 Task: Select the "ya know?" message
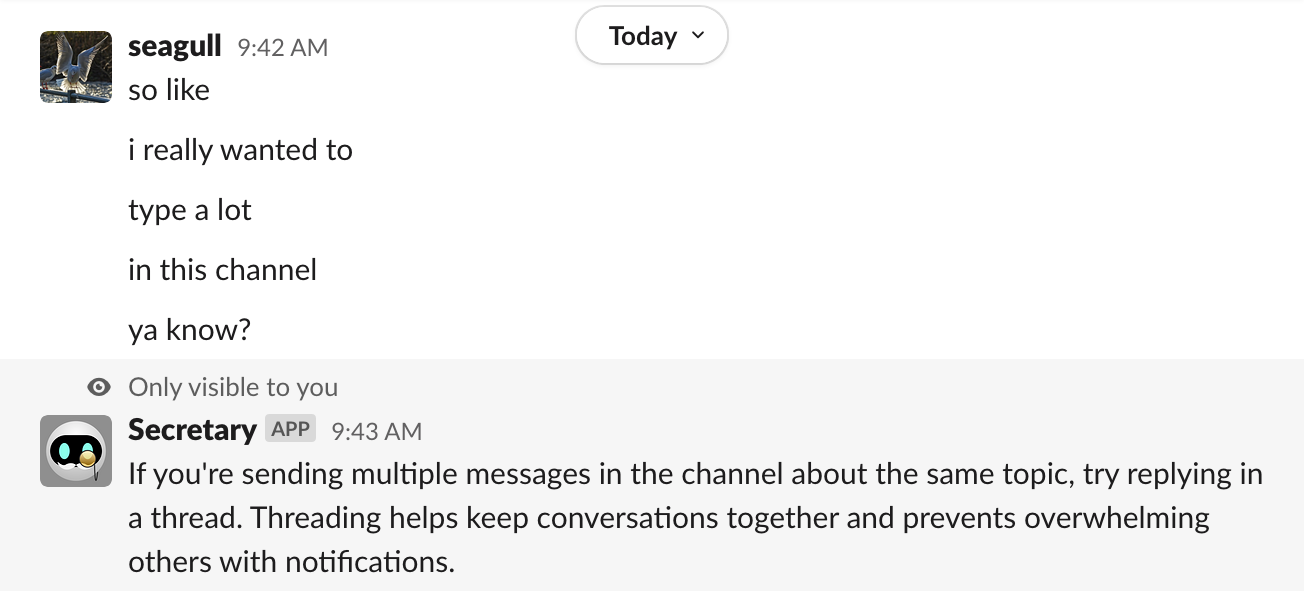189,330
